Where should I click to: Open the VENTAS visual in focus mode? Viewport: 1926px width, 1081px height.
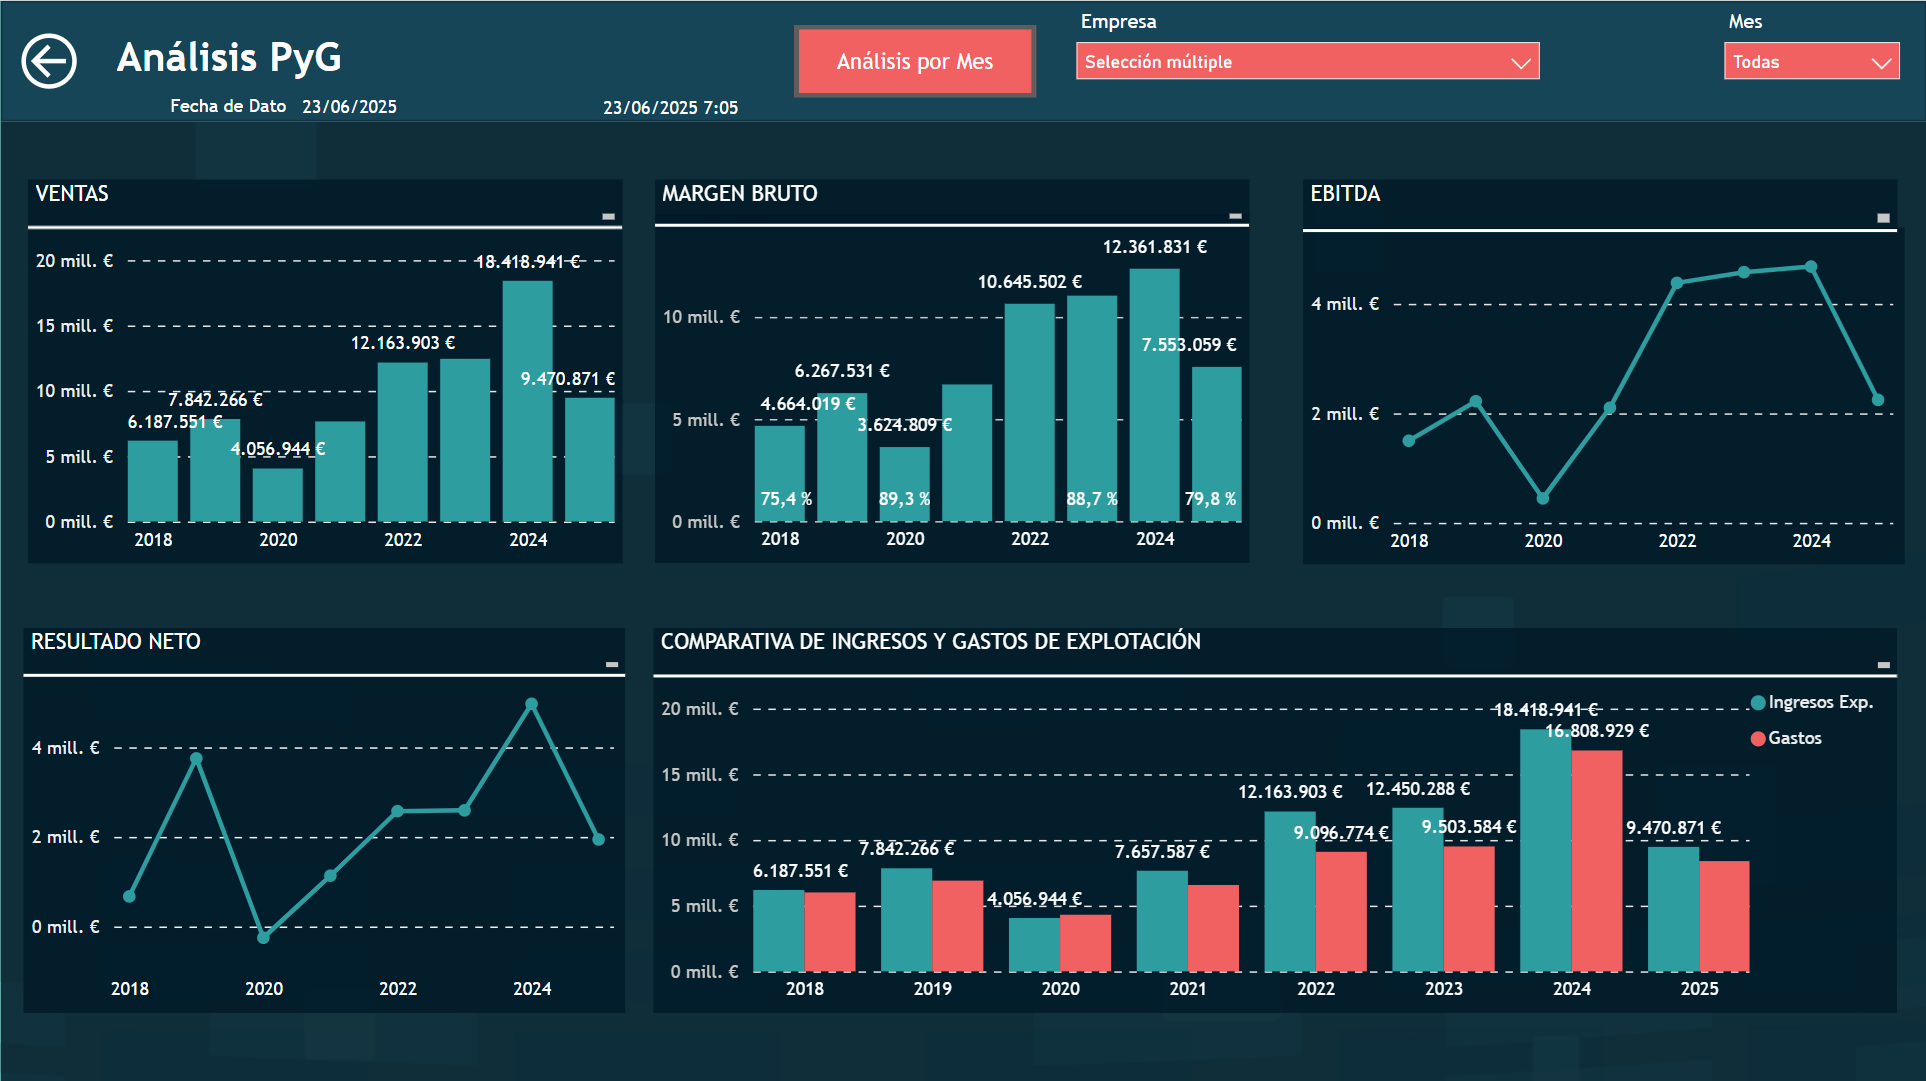click(609, 214)
